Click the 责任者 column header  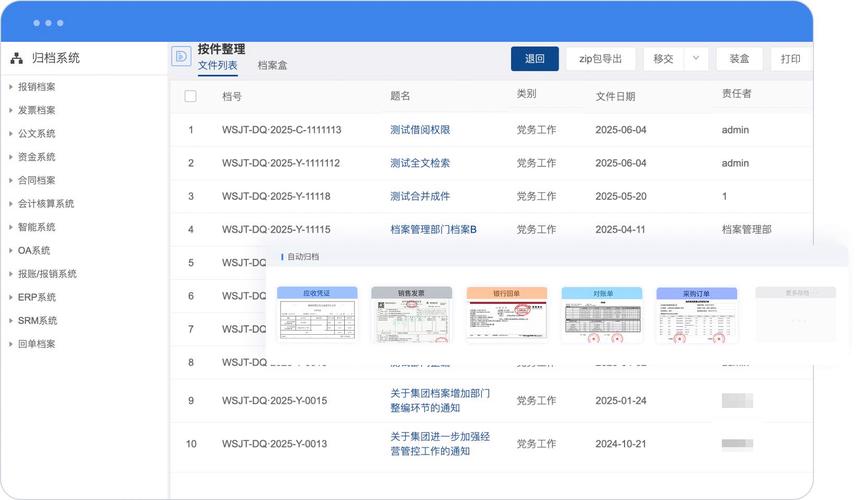736,94
